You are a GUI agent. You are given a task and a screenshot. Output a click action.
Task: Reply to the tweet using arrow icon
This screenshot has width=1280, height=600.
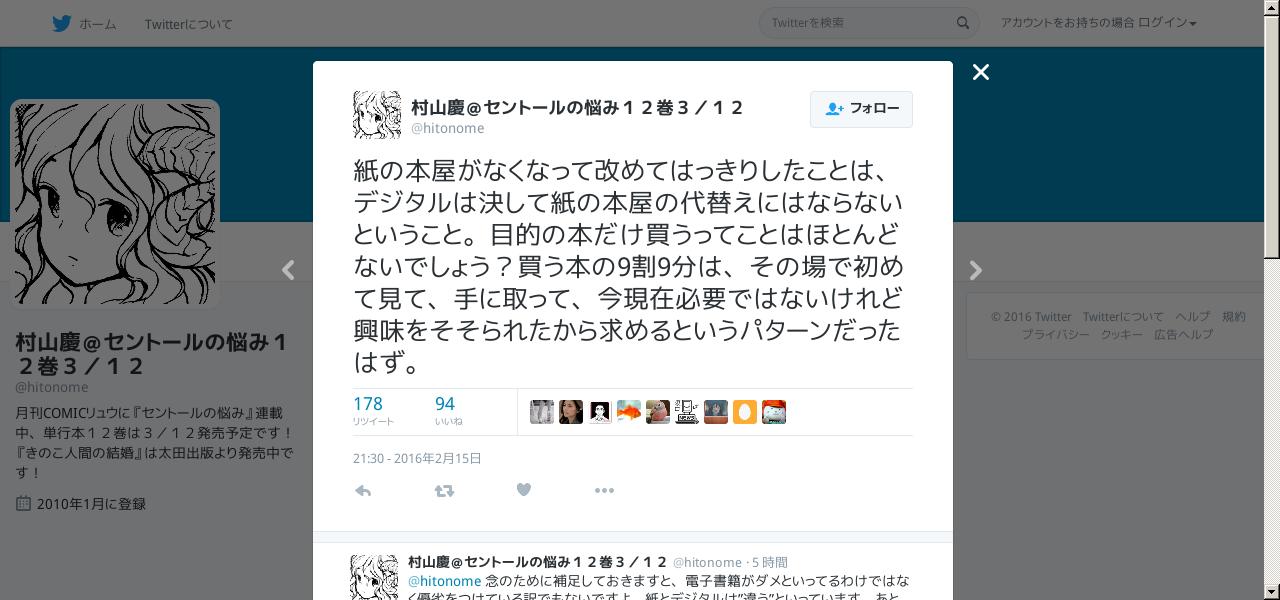(363, 490)
